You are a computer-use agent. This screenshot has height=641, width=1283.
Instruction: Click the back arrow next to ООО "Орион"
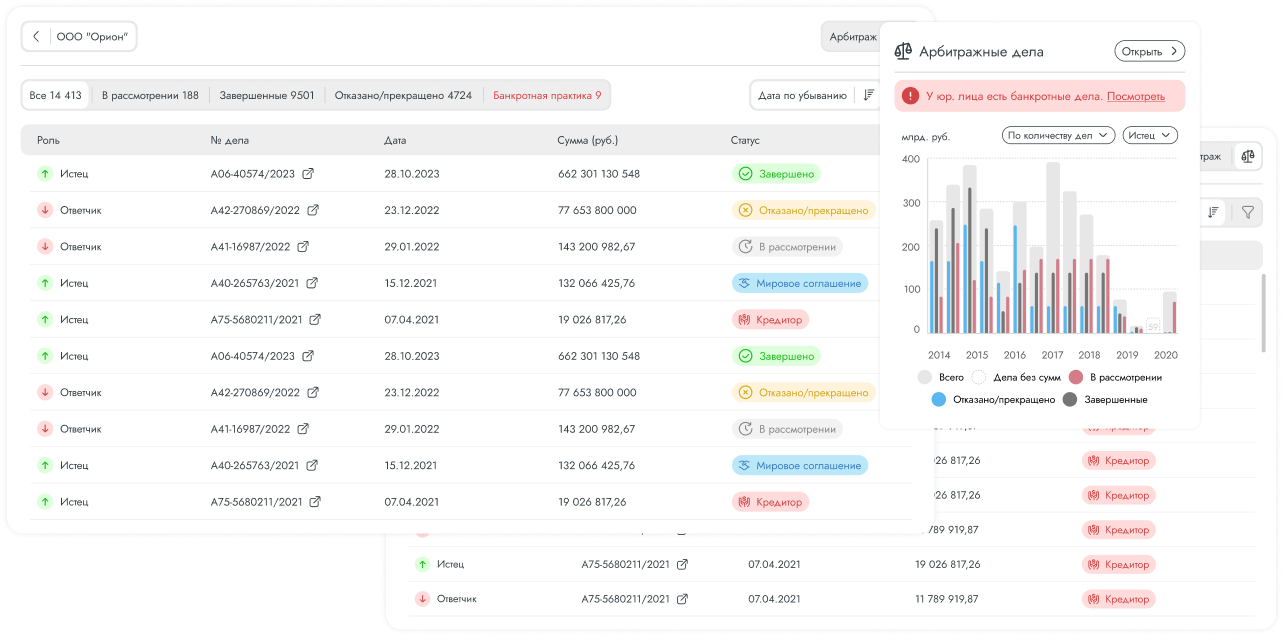pos(37,37)
